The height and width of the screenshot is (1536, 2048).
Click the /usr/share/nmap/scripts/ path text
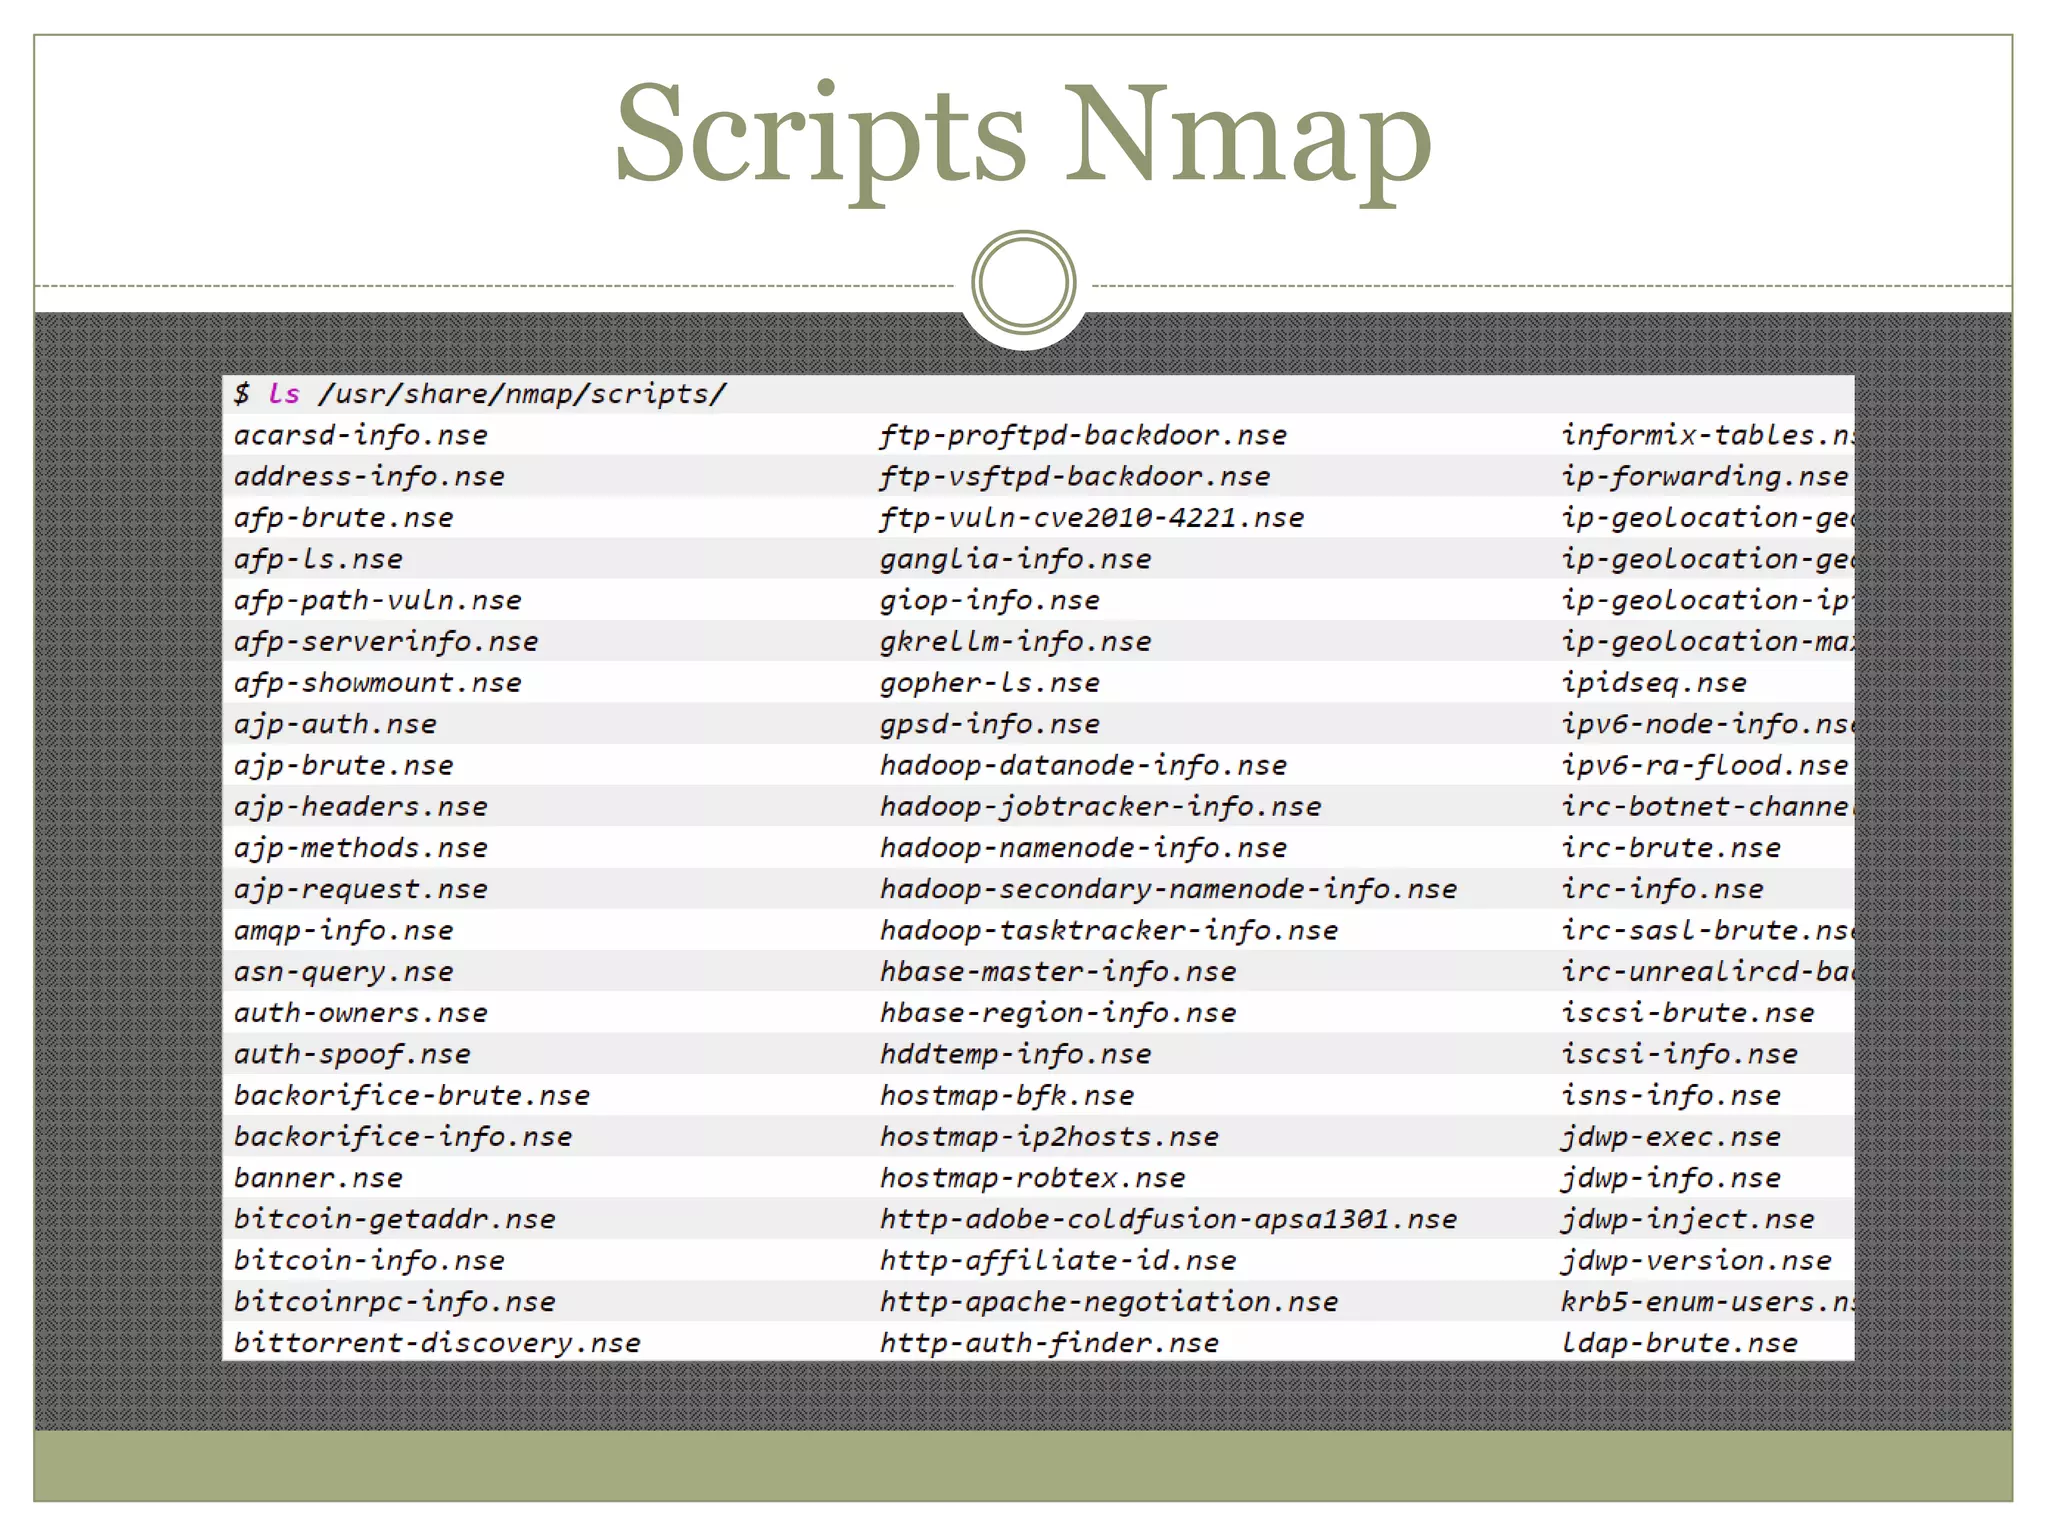coord(522,394)
